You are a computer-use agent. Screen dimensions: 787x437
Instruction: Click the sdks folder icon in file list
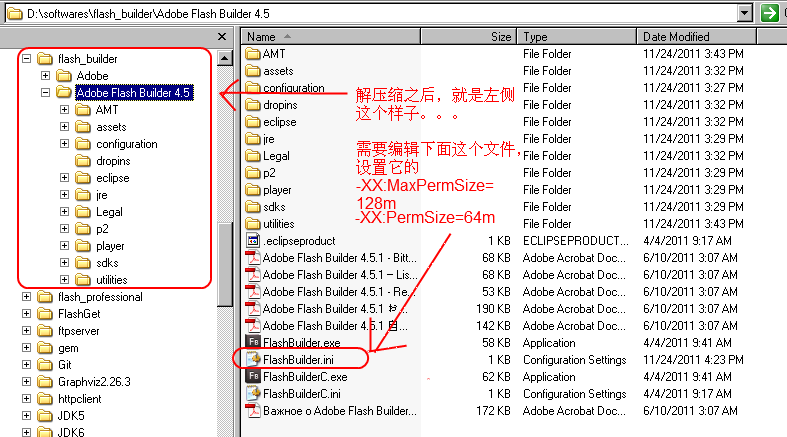[253, 207]
